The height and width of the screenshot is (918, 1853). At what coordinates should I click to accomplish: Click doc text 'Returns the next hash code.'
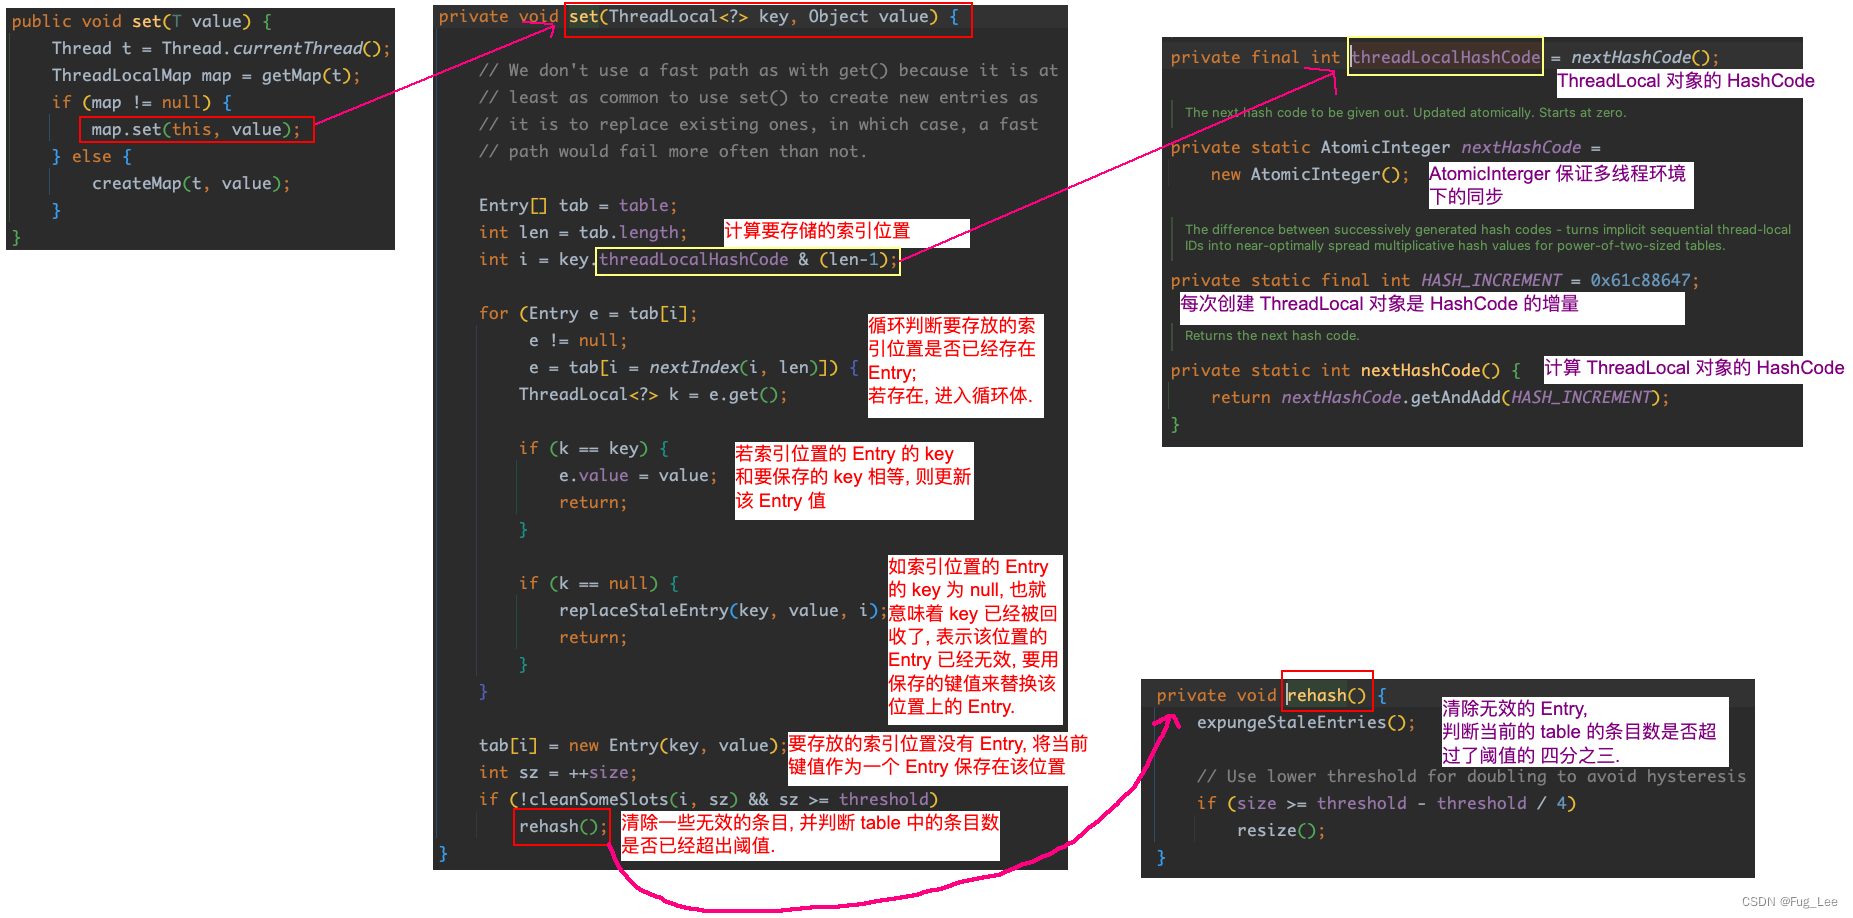point(1272,336)
